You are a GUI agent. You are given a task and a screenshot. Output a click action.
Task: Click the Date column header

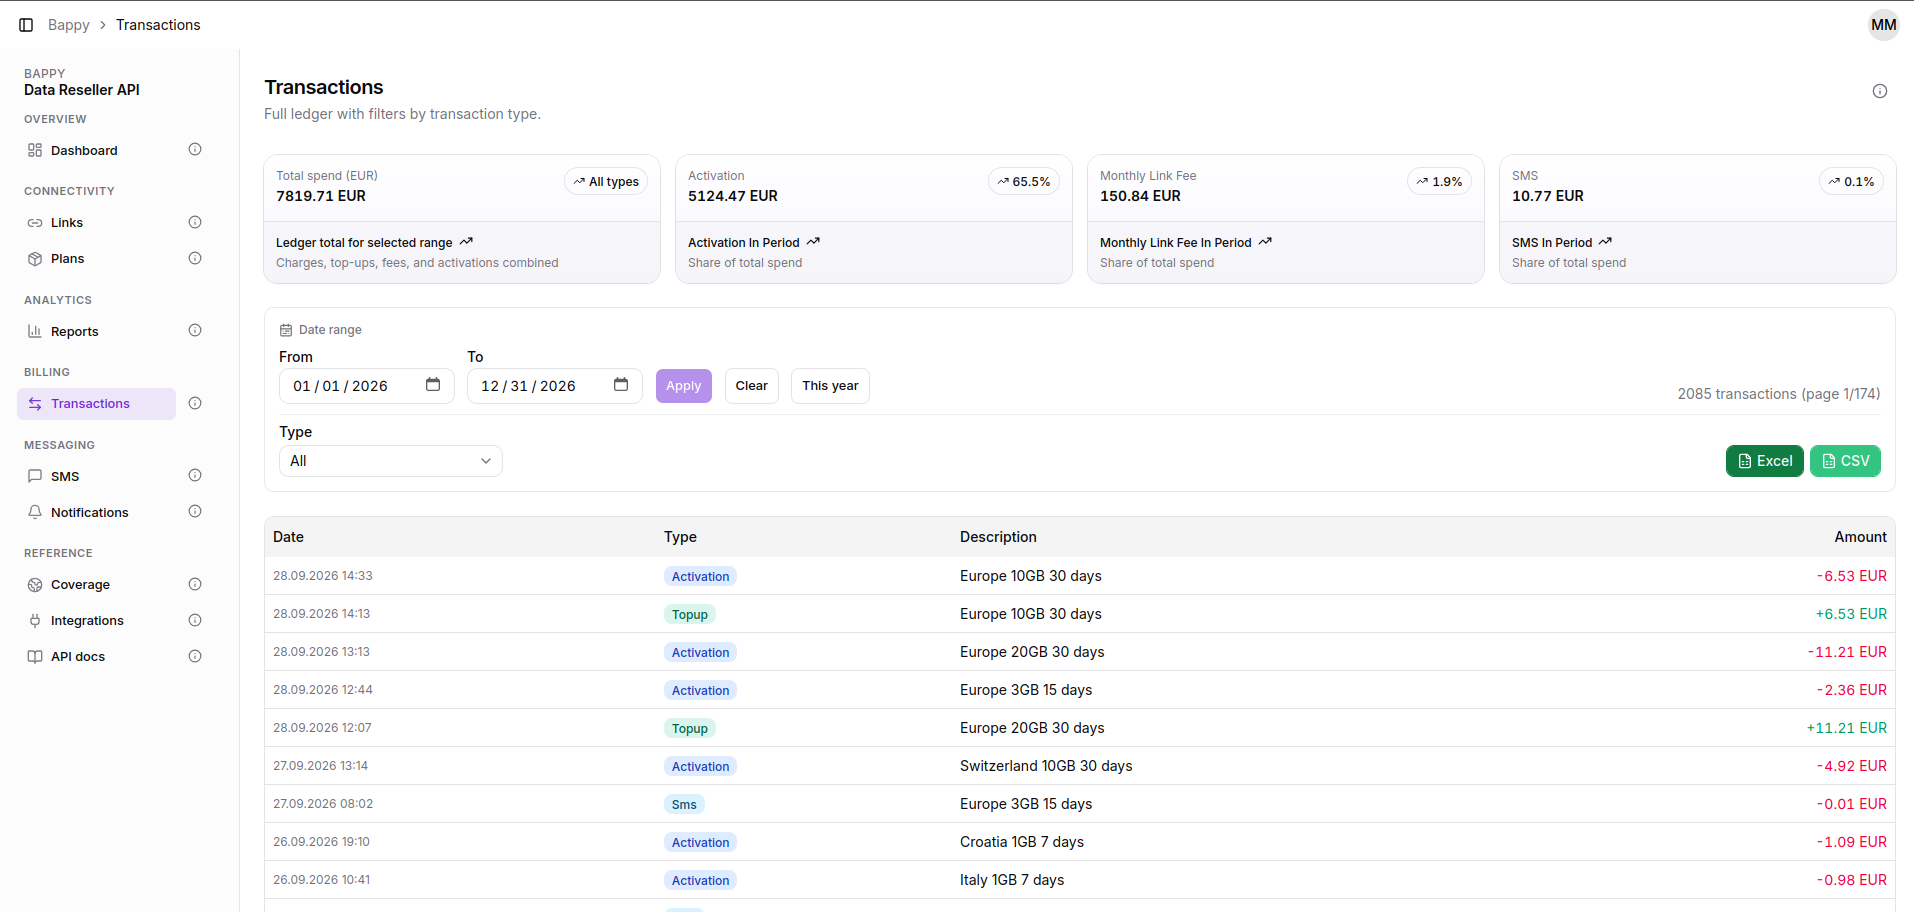click(289, 537)
